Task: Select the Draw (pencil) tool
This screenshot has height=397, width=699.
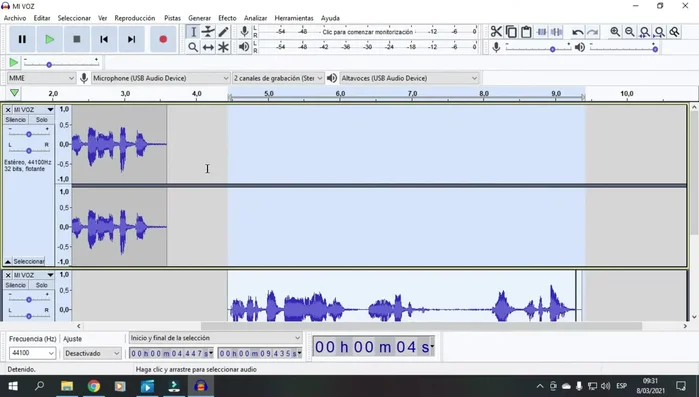Action: (x=223, y=32)
